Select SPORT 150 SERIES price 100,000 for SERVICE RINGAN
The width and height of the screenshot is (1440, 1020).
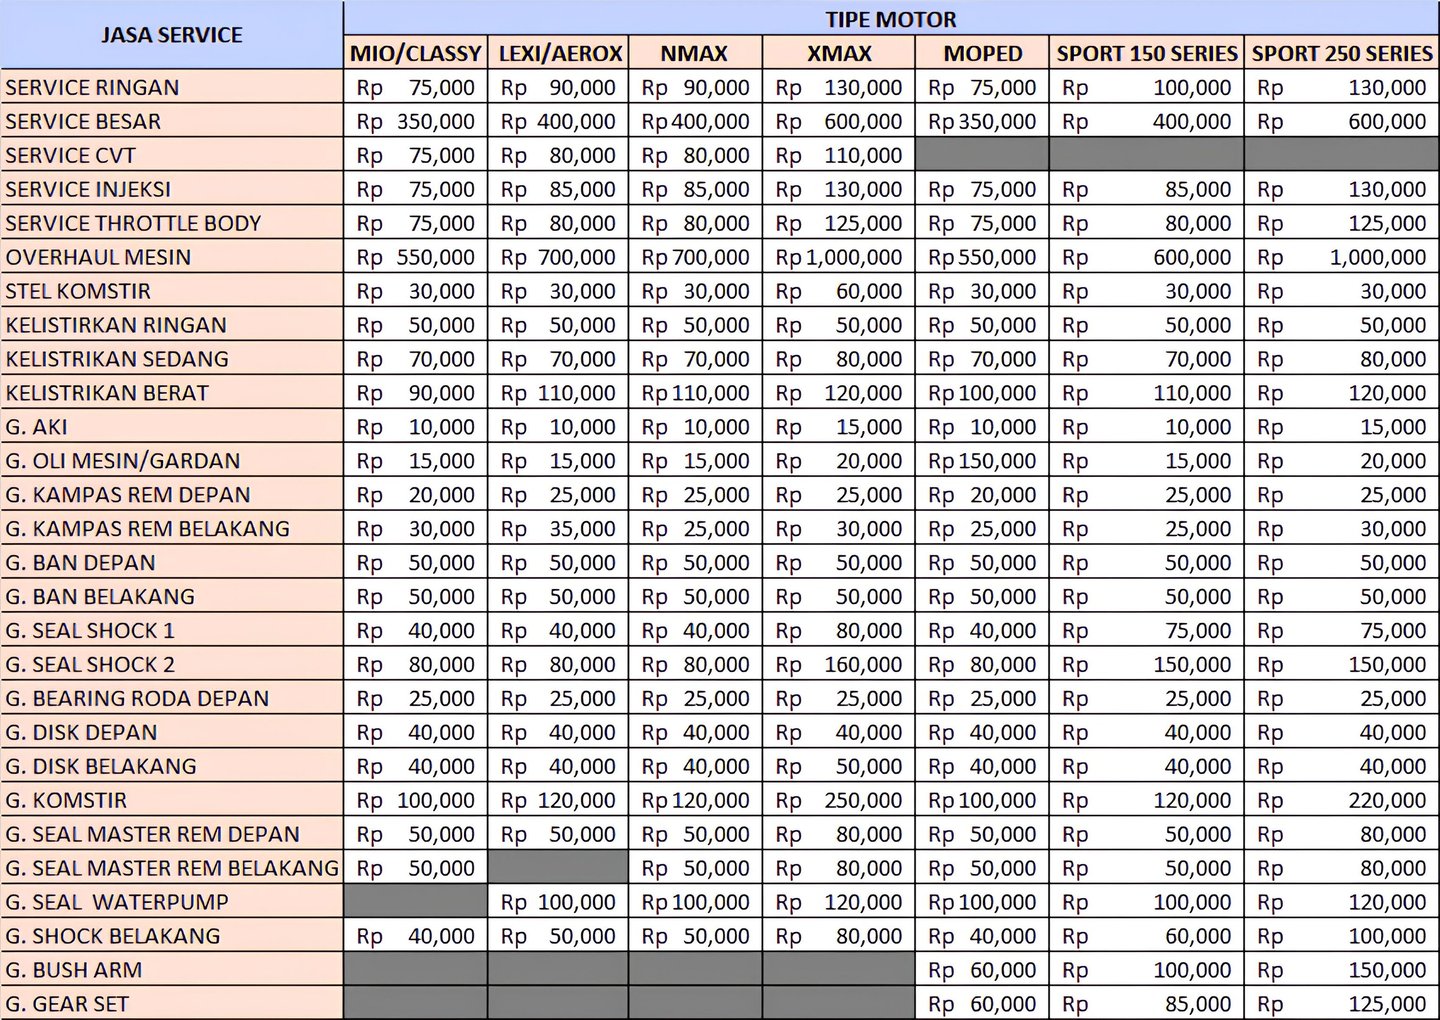(x=1147, y=88)
